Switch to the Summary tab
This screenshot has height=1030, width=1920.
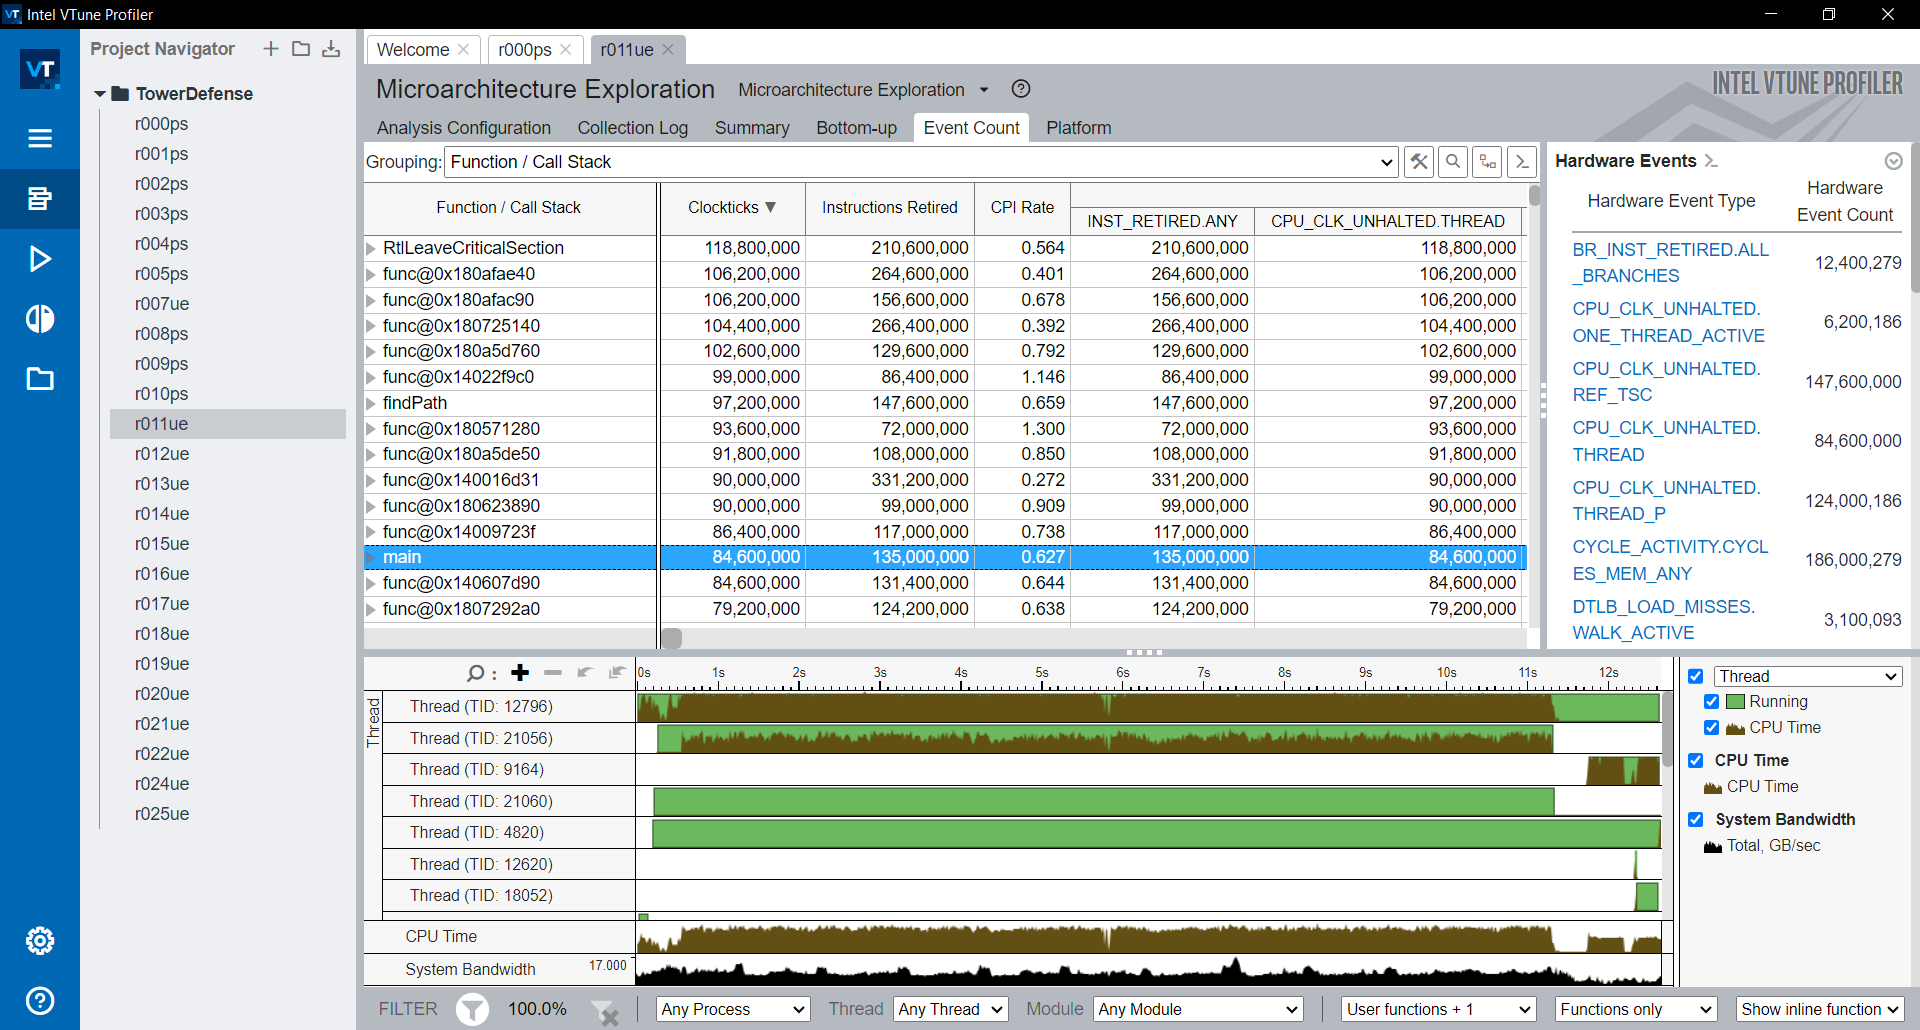click(752, 128)
